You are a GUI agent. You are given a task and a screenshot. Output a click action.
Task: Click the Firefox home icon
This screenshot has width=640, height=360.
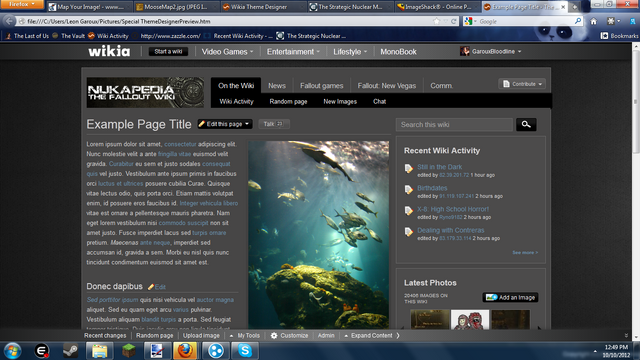click(x=593, y=21)
